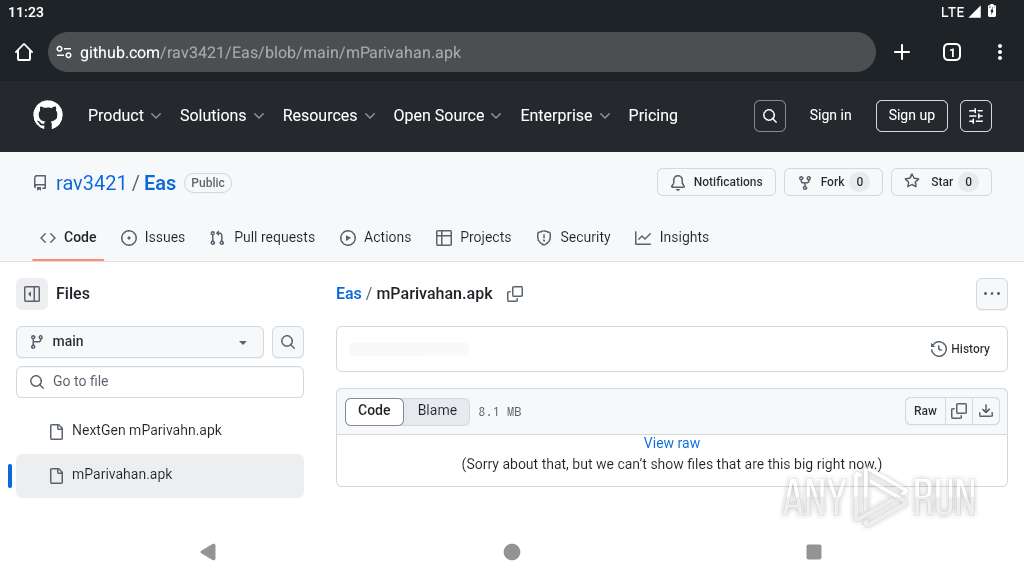Open the Chrome three-dot overflow menu
This screenshot has width=1024, height=576.
pyautogui.click(x=999, y=52)
